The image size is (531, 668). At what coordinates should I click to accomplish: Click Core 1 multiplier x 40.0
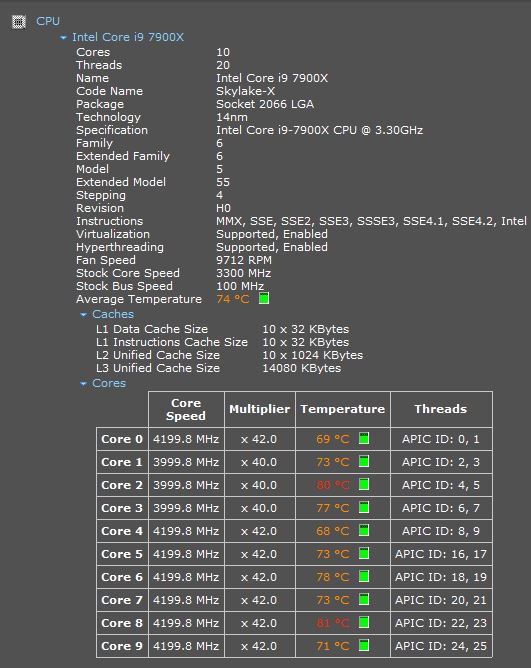click(x=260, y=462)
